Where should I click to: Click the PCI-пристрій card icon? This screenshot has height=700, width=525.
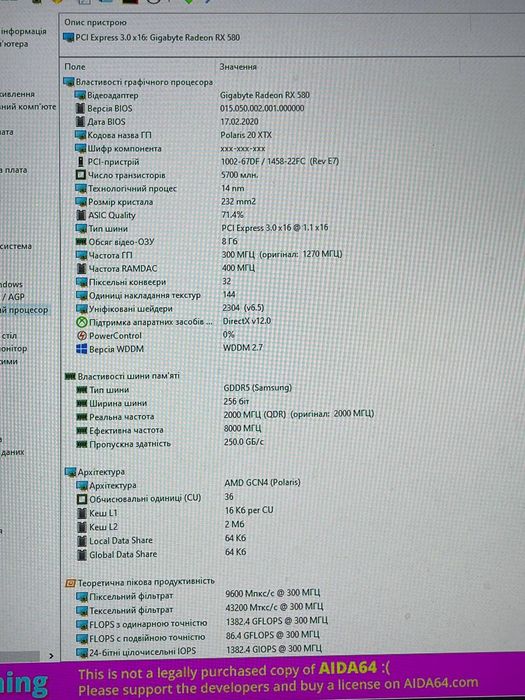coord(81,162)
